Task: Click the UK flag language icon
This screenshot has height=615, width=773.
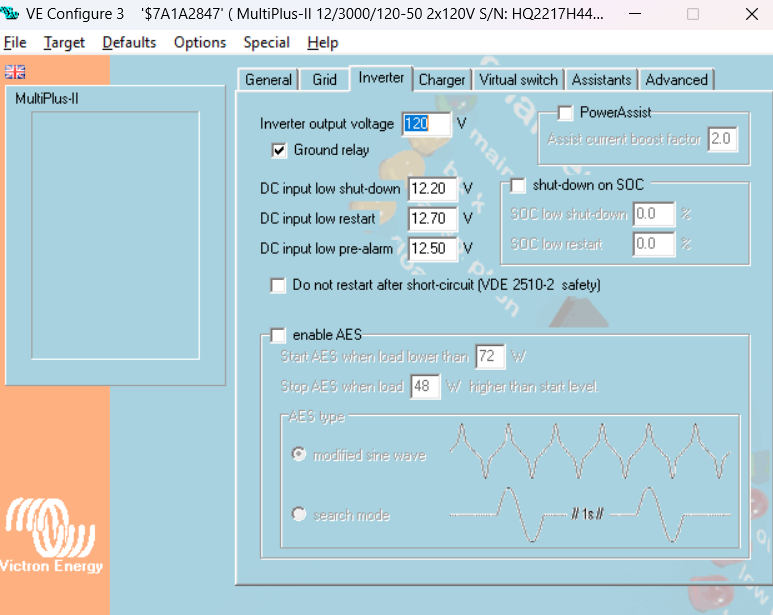Action: (15, 72)
